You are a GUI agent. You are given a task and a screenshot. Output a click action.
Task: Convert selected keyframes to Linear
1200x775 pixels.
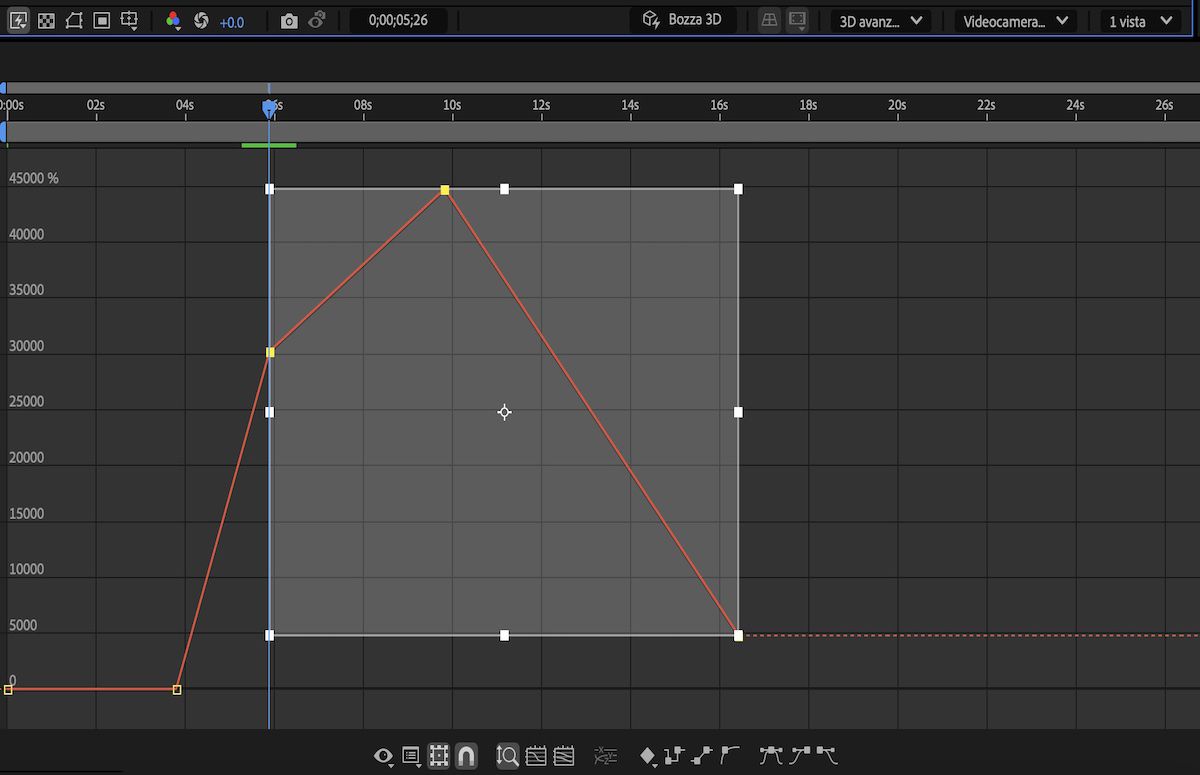click(700, 756)
